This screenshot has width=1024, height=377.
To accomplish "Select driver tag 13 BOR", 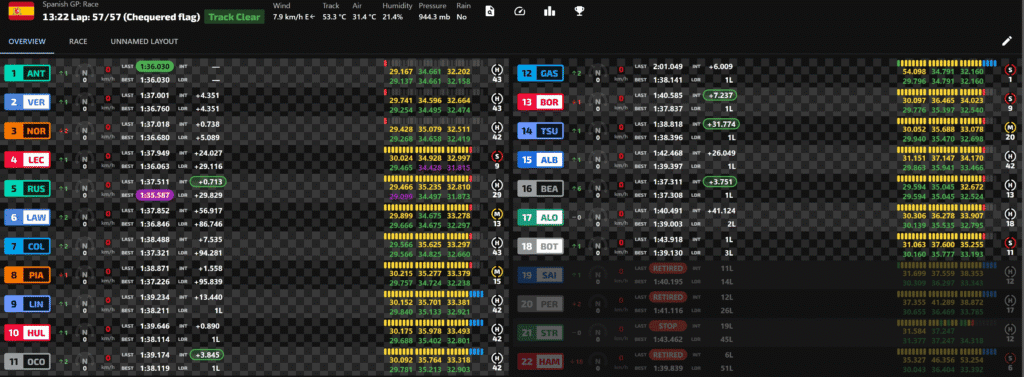I will click(x=541, y=102).
